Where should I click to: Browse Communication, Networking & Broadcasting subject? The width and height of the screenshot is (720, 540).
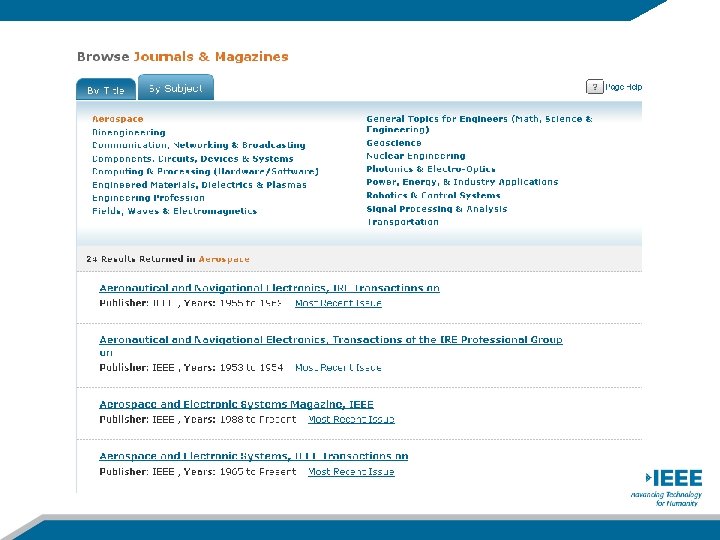198,145
